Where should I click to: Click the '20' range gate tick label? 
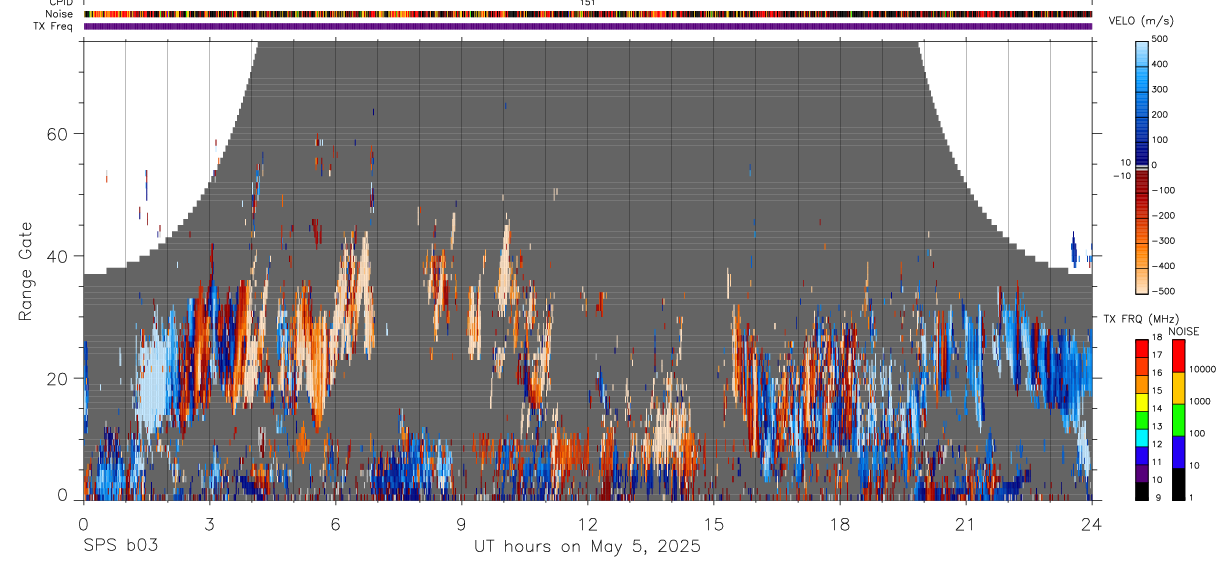pos(59,379)
